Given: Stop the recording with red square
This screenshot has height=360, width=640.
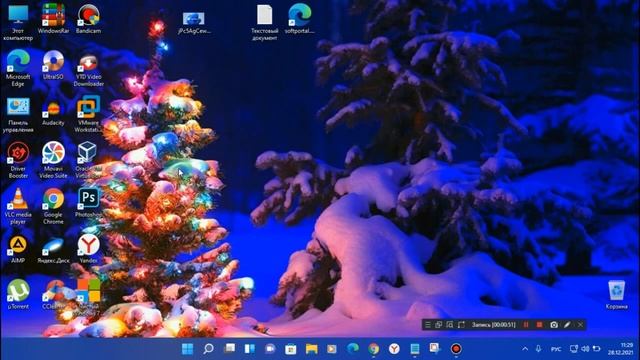Looking at the screenshot, I should tap(539, 325).
